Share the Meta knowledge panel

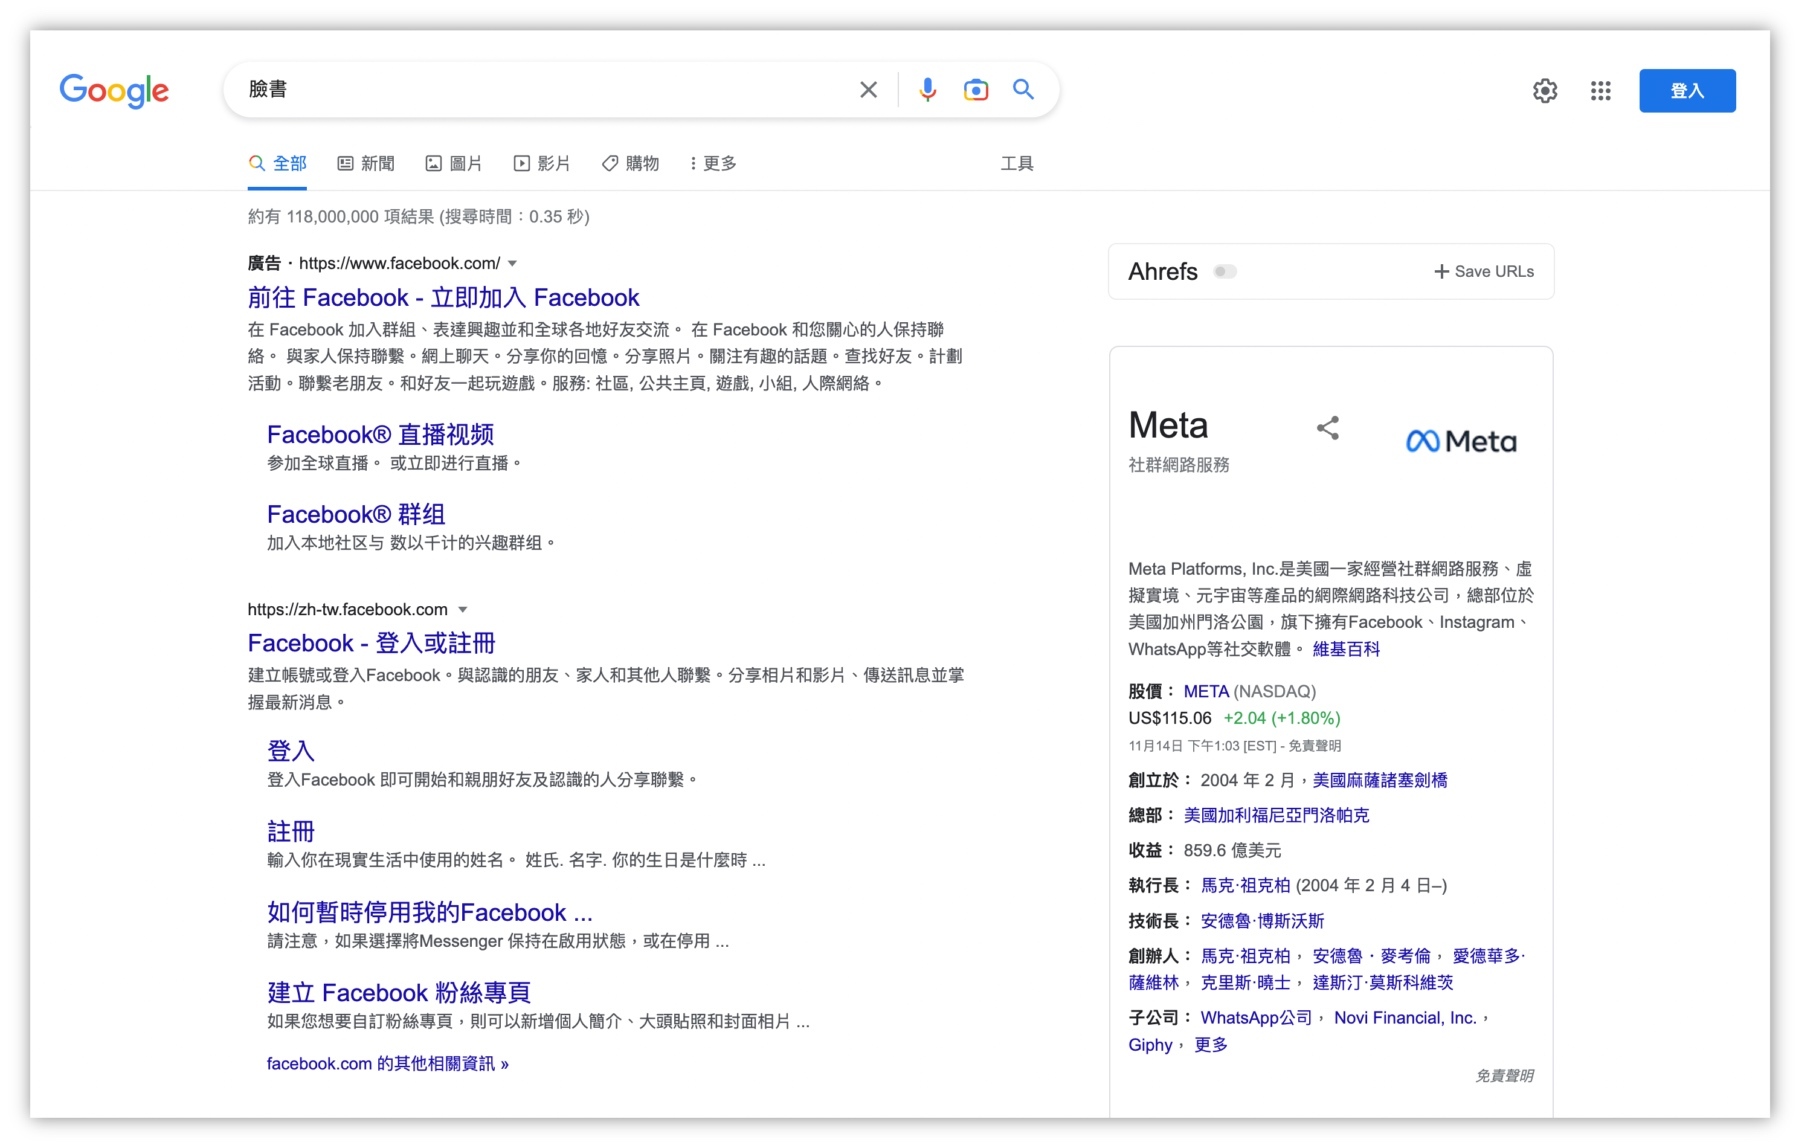coord(1328,428)
